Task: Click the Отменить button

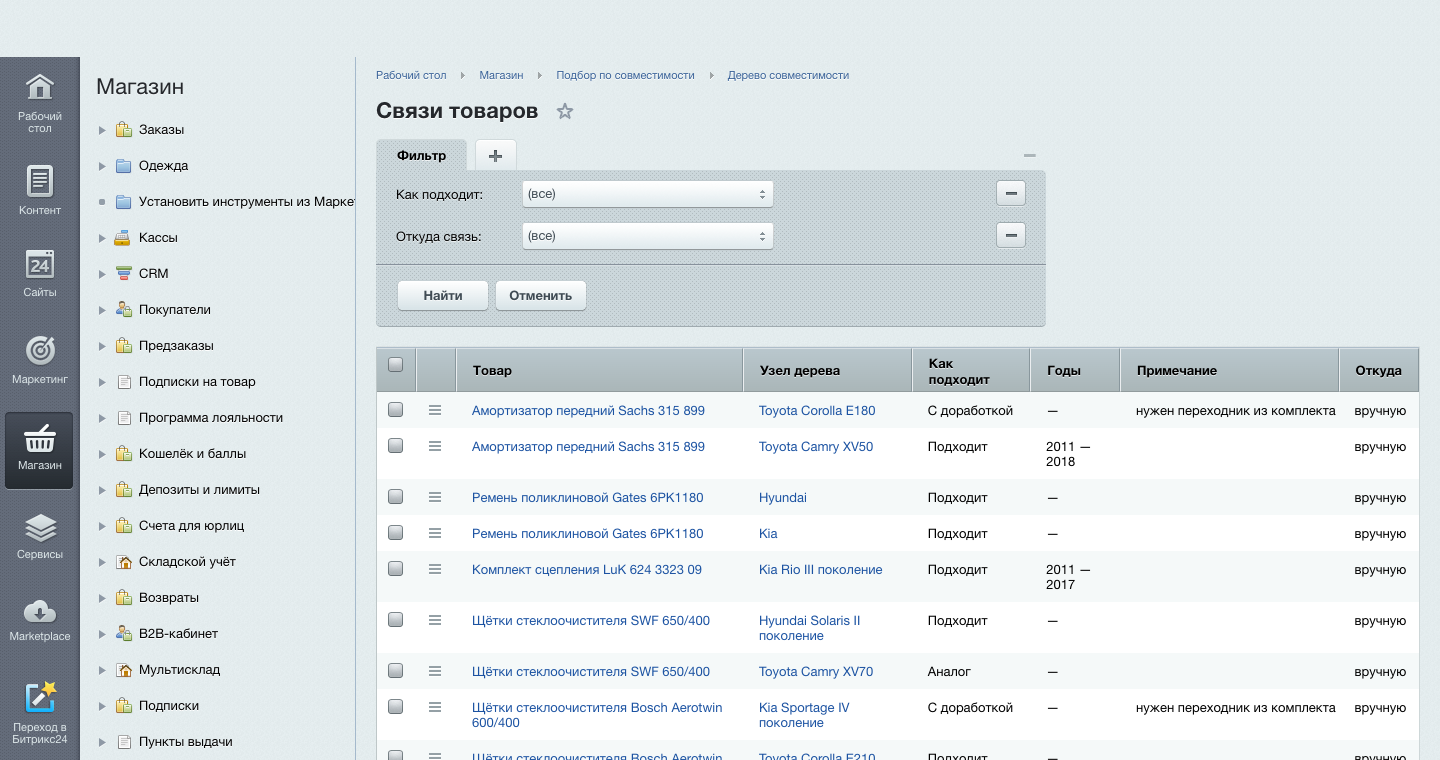Action: pos(540,296)
